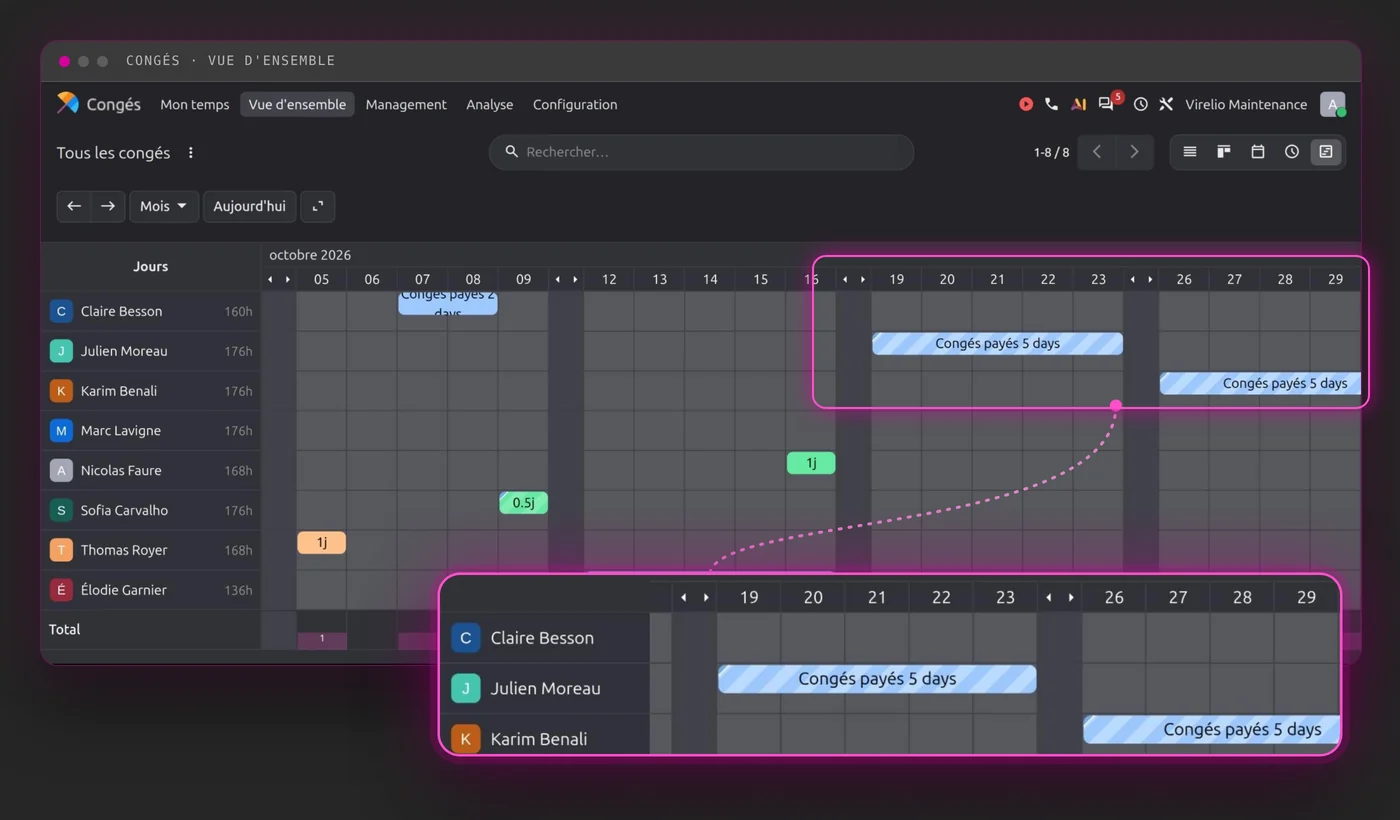Click the Aujourd'hui button
Viewport: 1400px width, 820px height.
coord(250,206)
